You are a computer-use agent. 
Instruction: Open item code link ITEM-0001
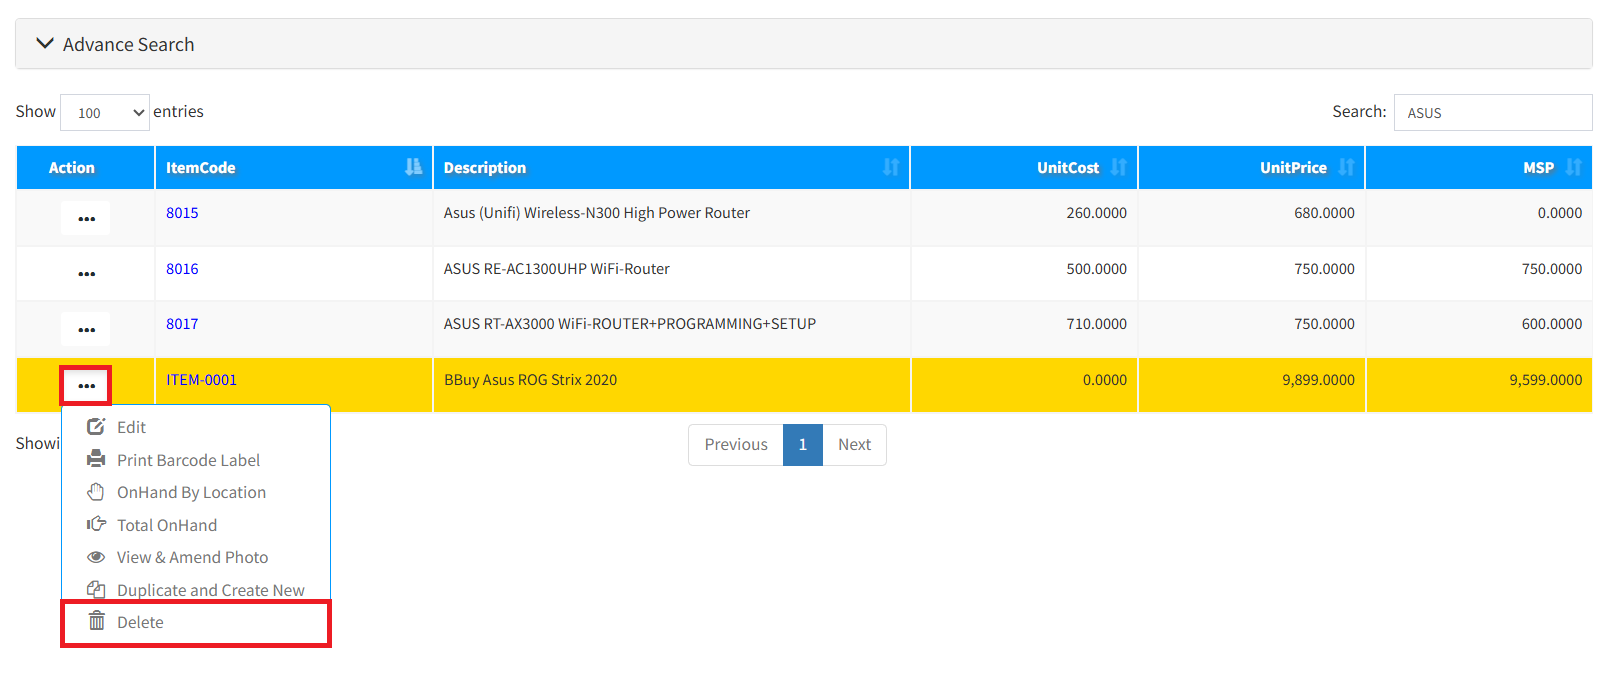[x=201, y=380]
